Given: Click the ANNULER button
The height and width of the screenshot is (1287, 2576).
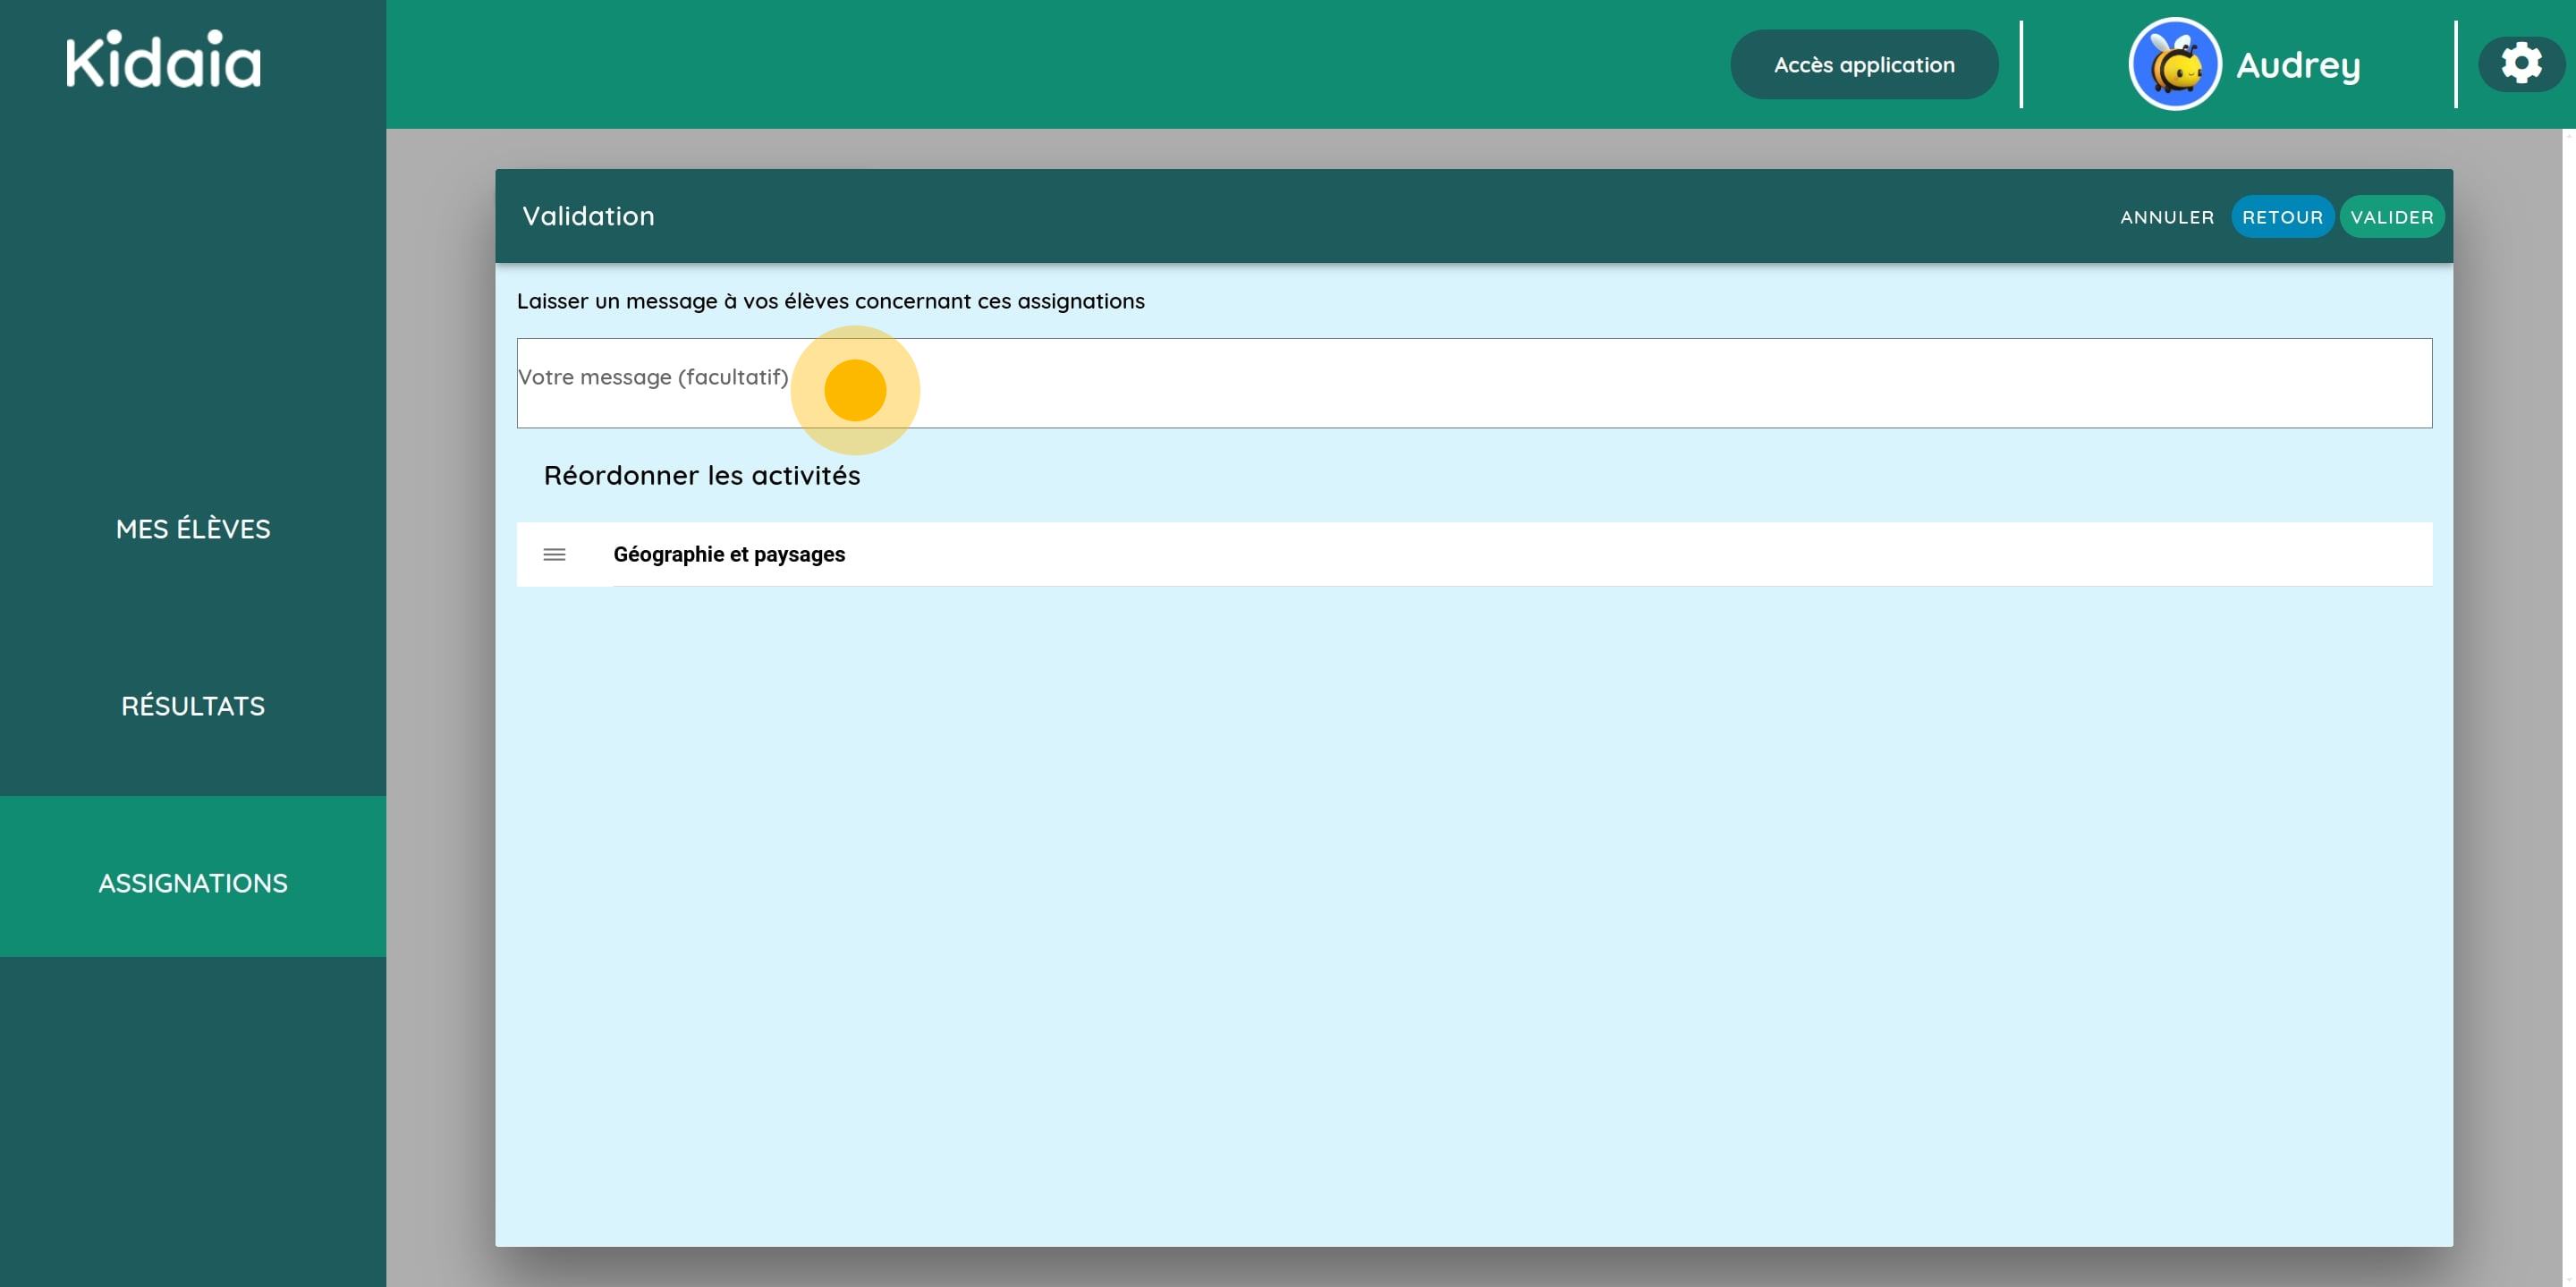Looking at the screenshot, I should (2166, 217).
